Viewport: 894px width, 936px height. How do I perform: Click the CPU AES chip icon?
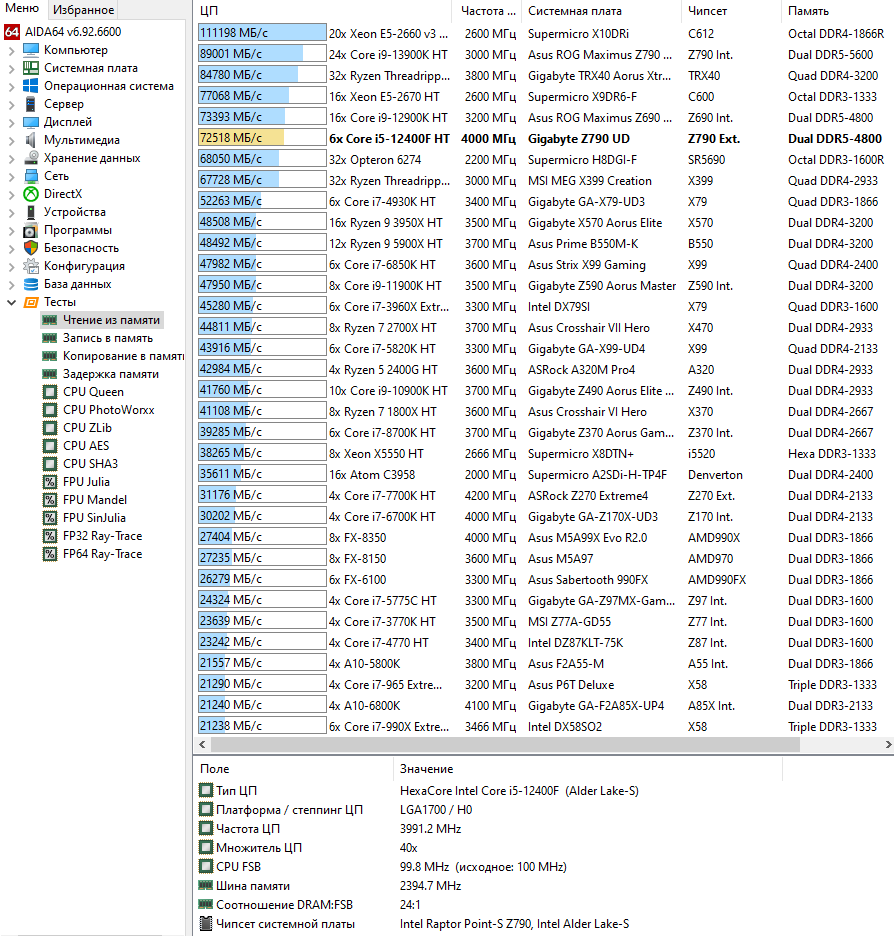coord(50,446)
